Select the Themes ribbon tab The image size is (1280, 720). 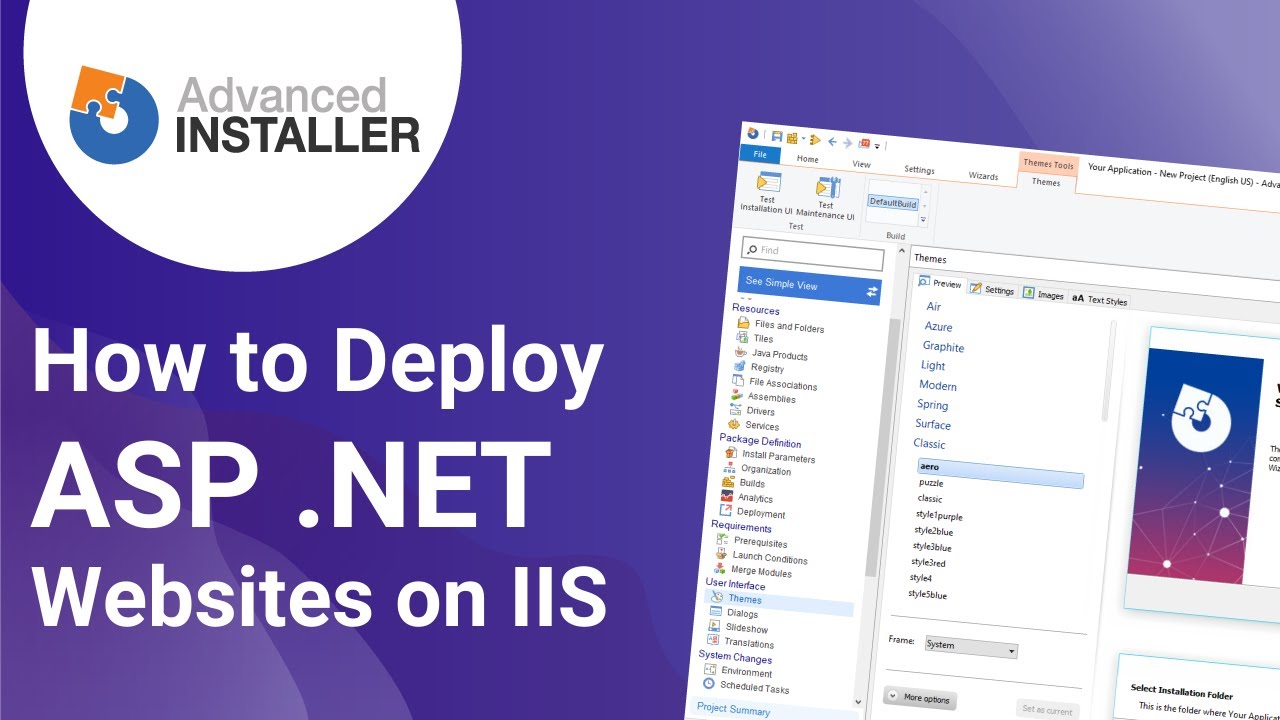(x=1046, y=182)
